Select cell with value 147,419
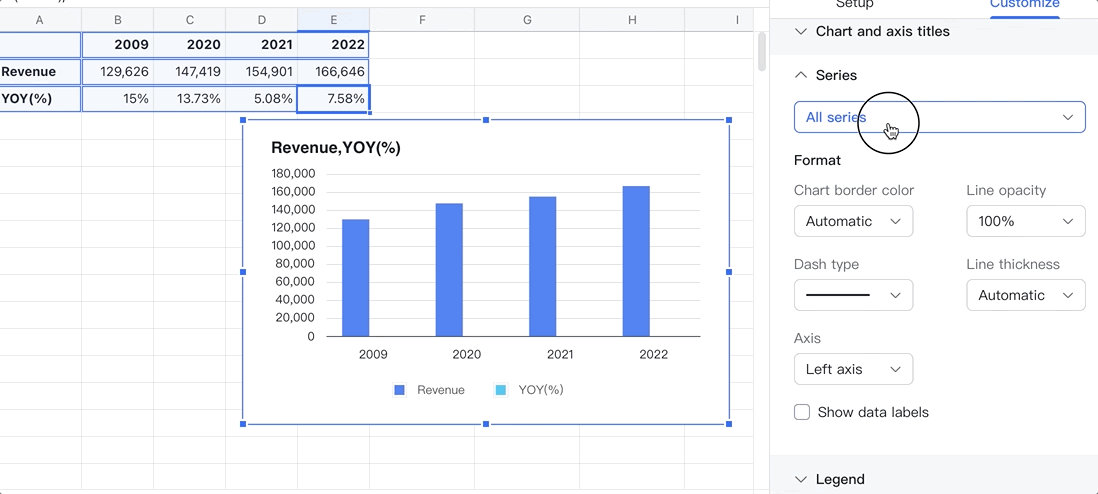Image resolution: width=1098 pixels, height=494 pixels. [x=190, y=71]
